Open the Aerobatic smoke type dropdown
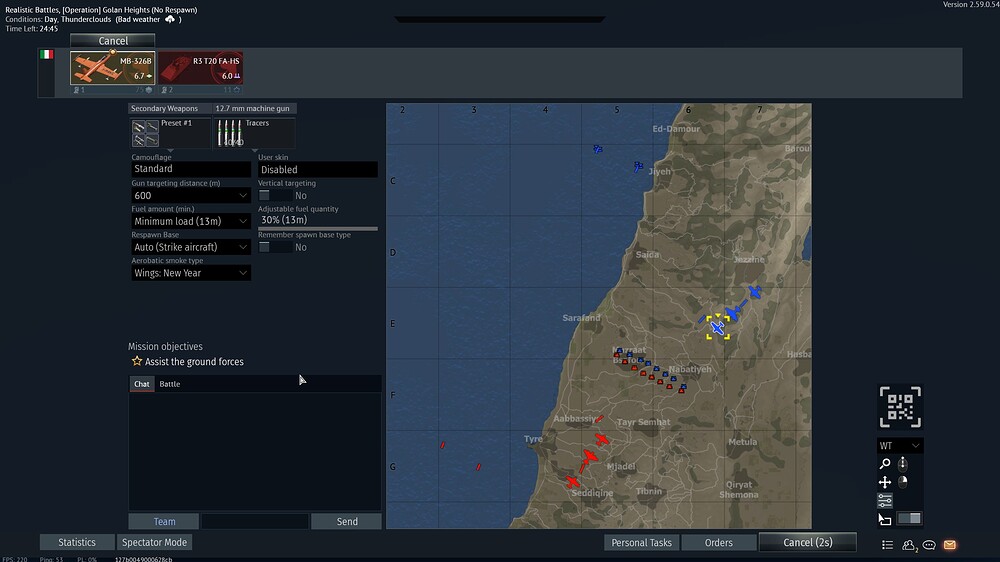 (191, 272)
